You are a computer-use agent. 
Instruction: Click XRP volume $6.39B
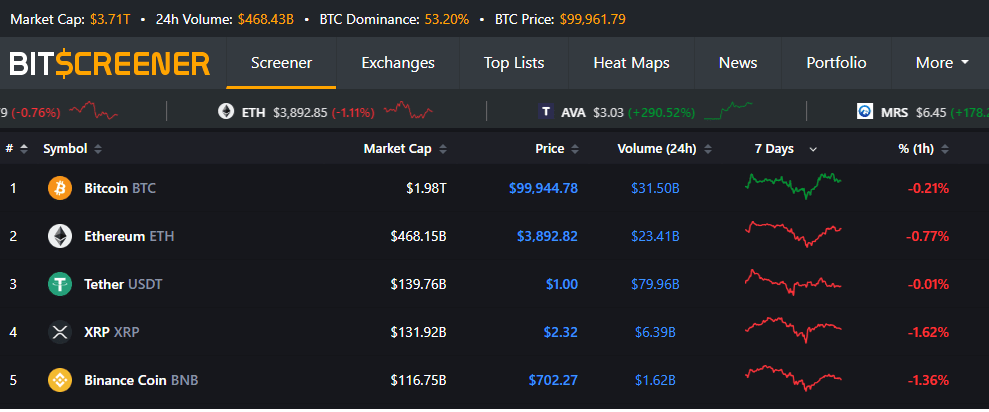655,332
